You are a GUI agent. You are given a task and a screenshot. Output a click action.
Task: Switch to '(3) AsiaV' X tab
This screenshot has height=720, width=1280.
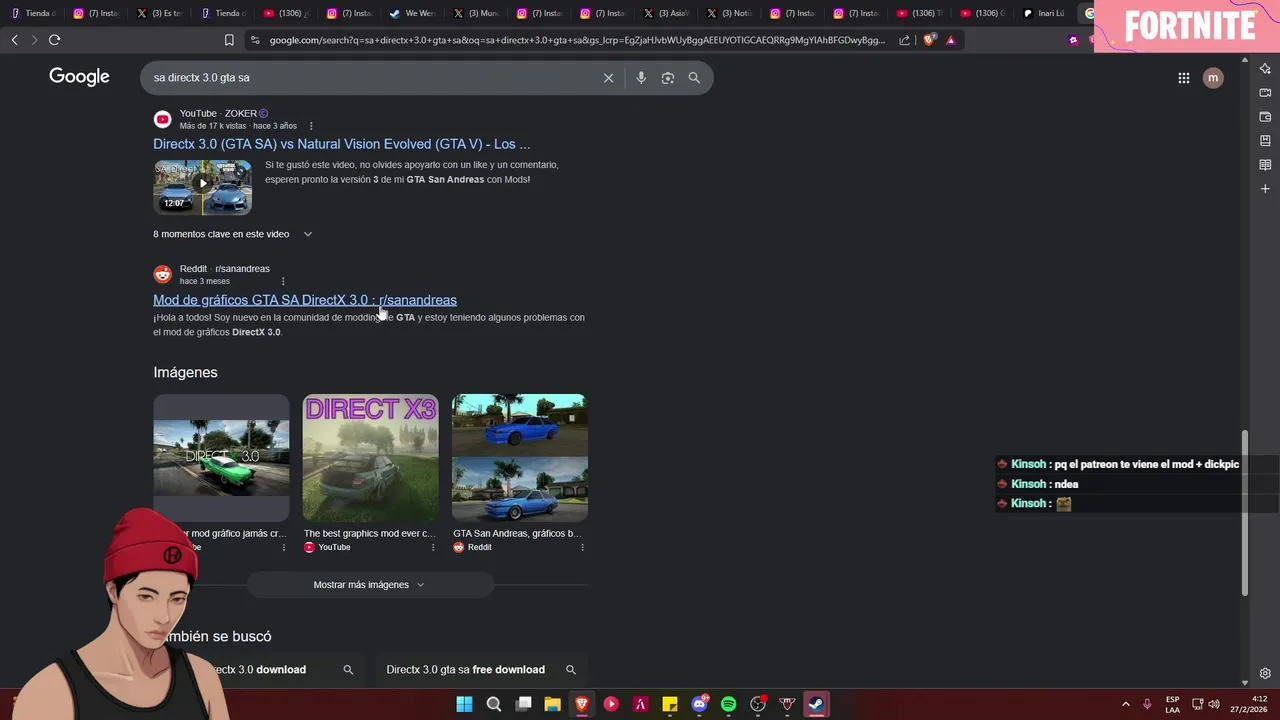click(667, 13)
